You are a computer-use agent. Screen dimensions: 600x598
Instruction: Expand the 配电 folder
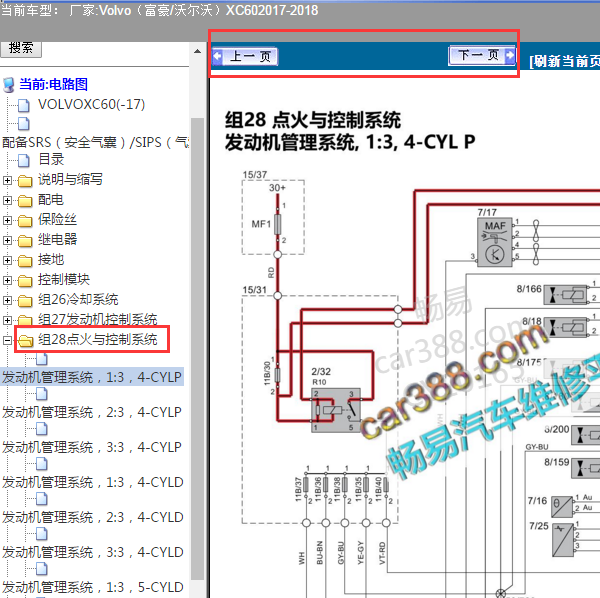[x=7, y=200]
